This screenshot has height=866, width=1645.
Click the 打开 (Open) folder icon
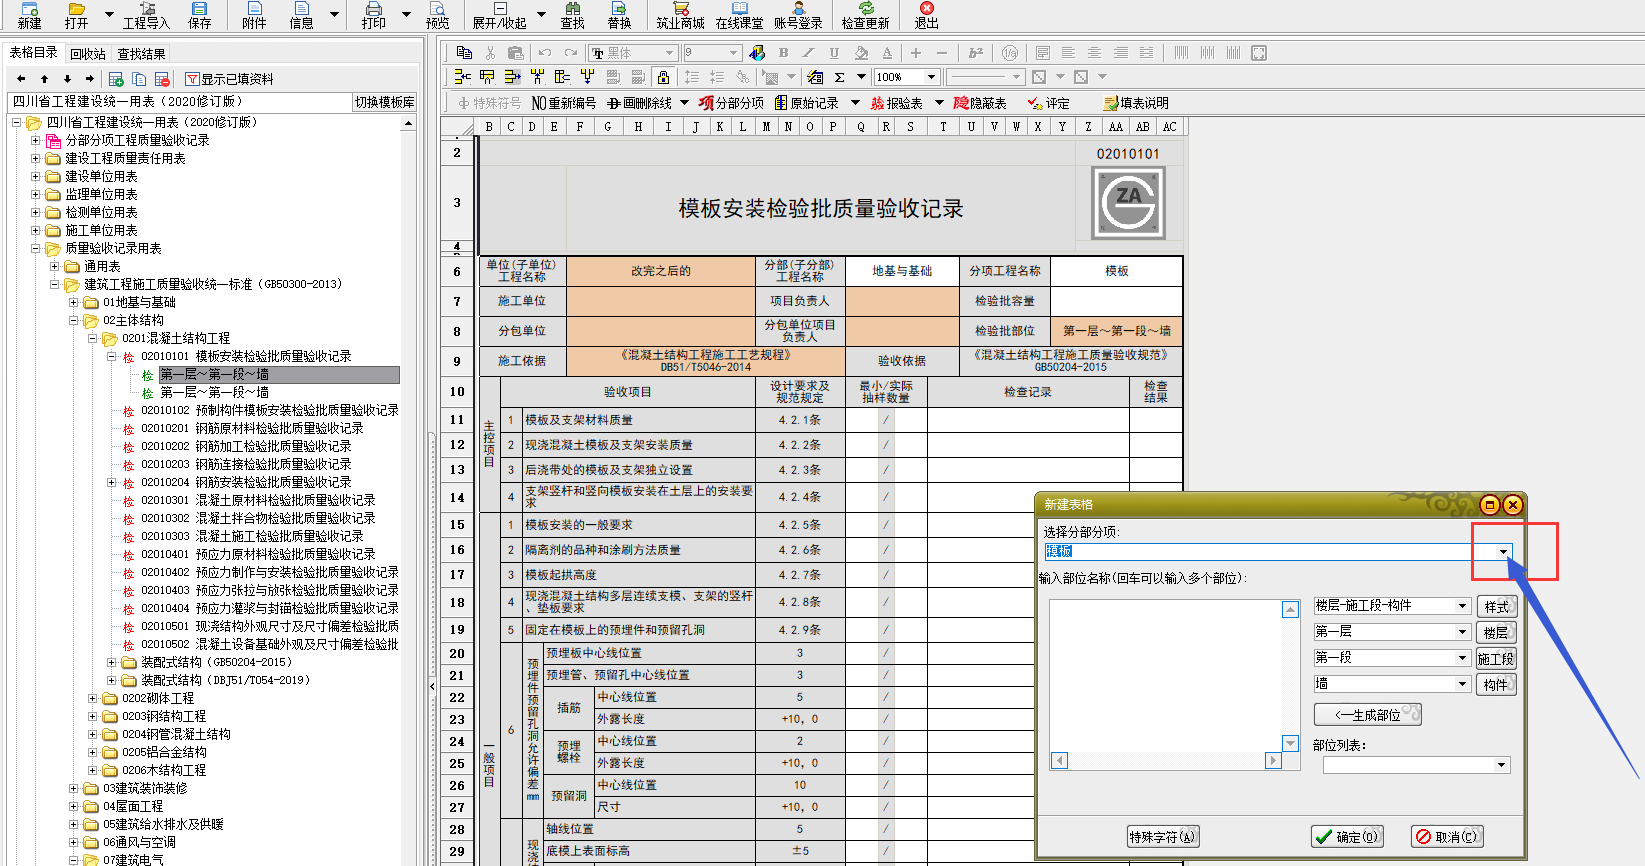tap(76, 9)
